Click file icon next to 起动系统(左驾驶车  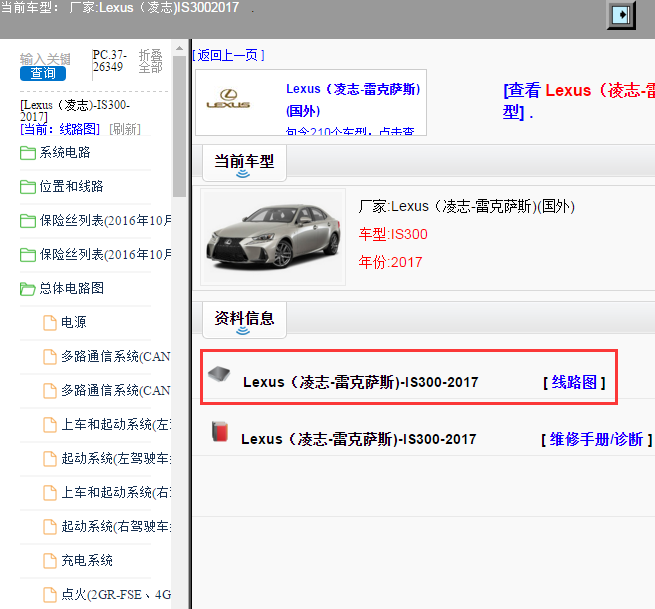pyautogui.click(x=50, y=459)
